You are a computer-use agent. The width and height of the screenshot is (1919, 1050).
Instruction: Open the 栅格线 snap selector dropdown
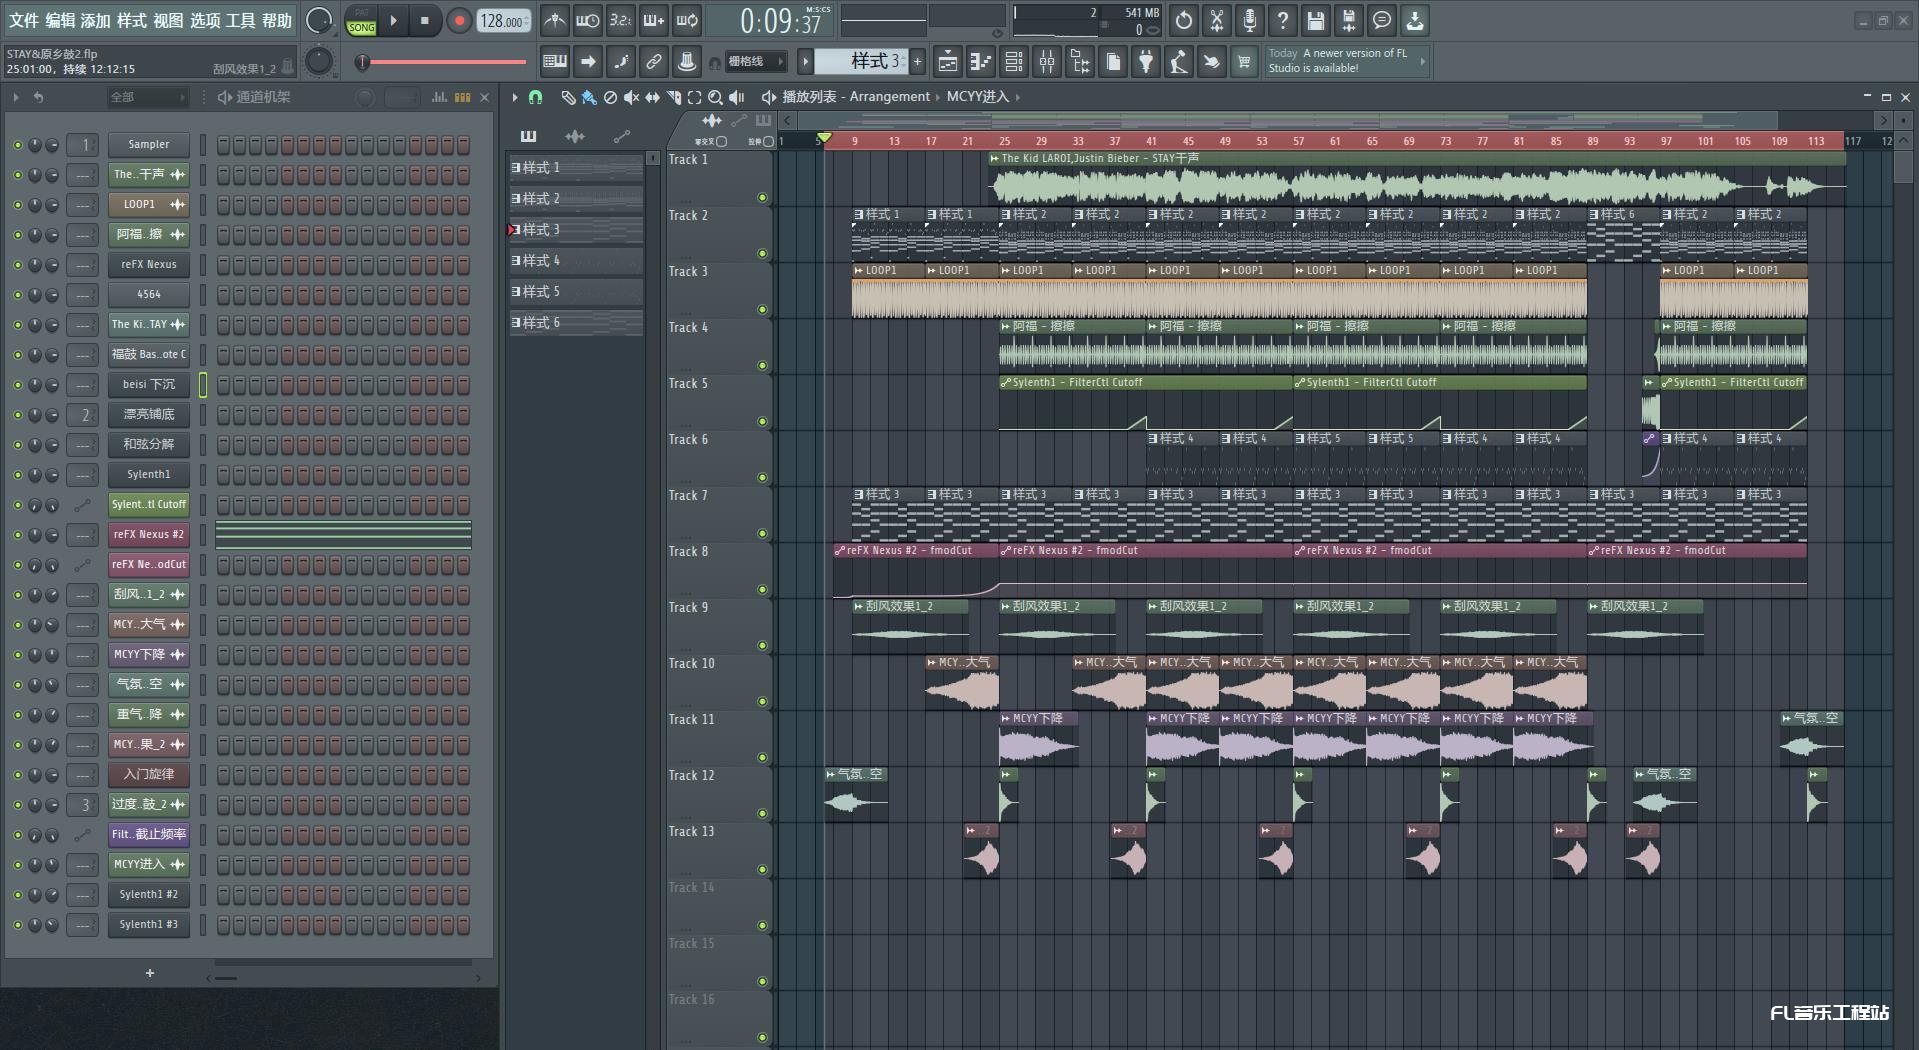click(x=755, y=62)
